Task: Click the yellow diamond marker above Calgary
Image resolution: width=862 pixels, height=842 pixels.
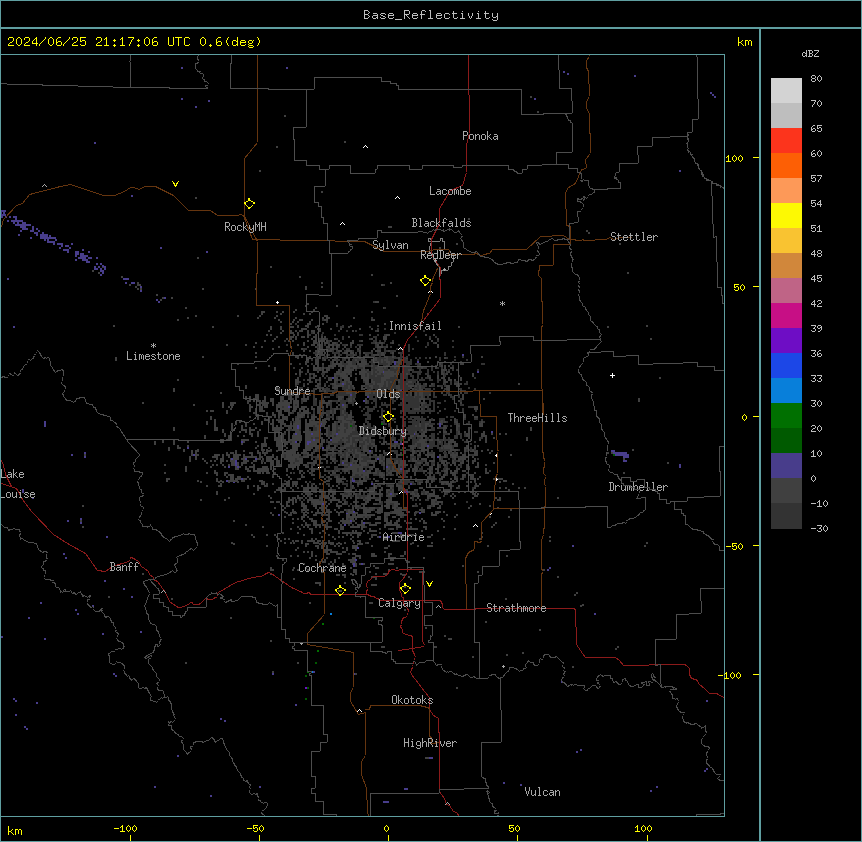Action: (x=405, y=589)
